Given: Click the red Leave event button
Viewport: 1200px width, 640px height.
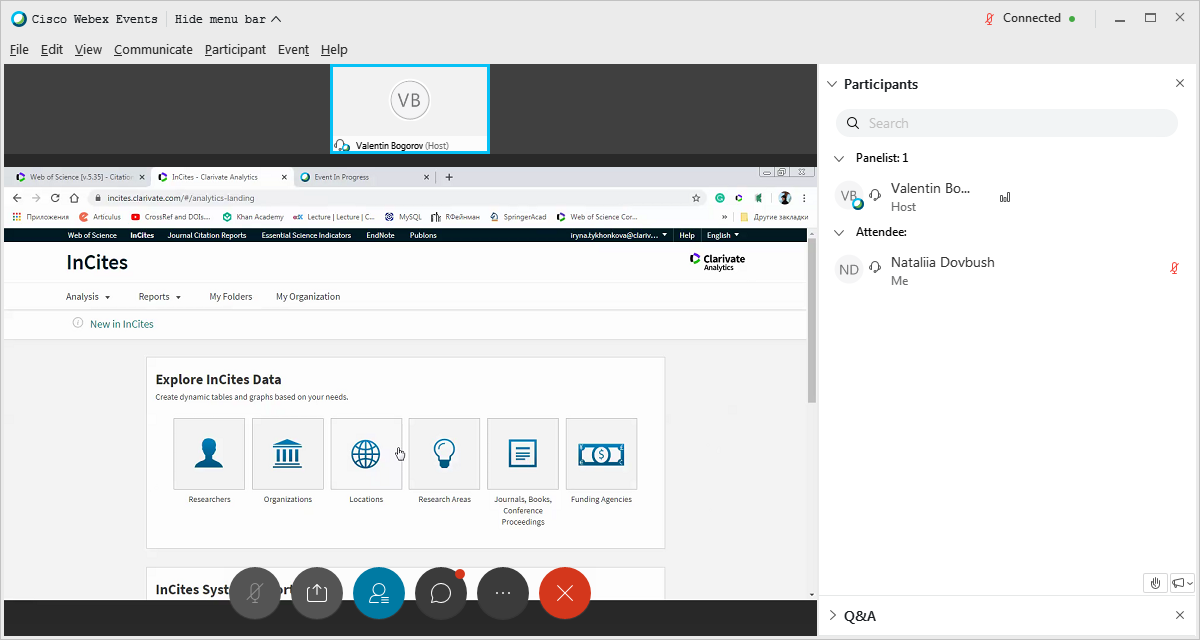Looking at the screenshot, I should point(565,593).
